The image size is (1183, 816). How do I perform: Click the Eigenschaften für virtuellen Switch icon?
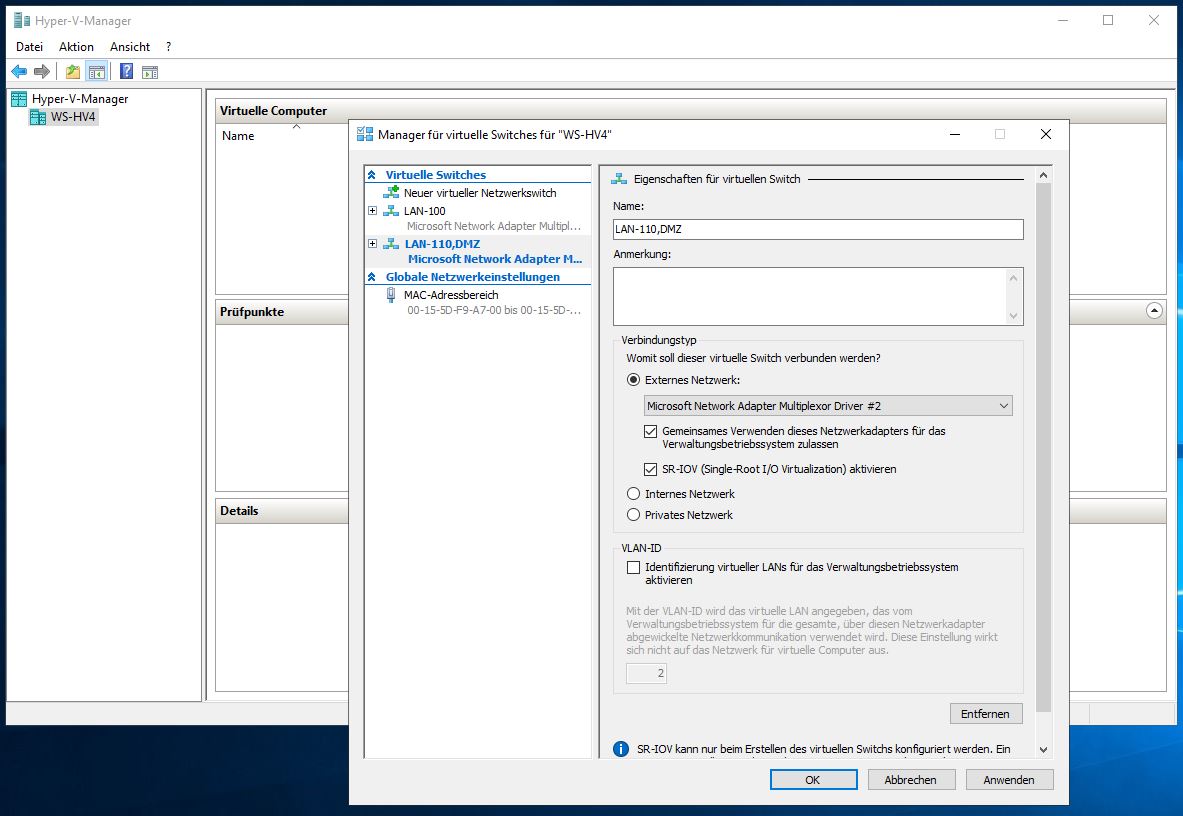[619, 179]
